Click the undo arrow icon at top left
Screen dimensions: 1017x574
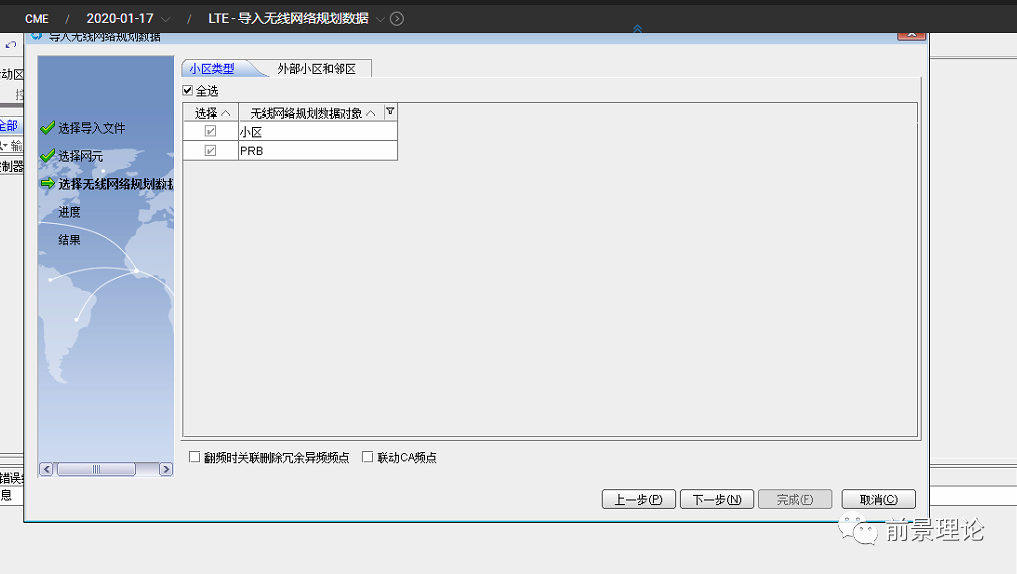[x=11, y=45]
